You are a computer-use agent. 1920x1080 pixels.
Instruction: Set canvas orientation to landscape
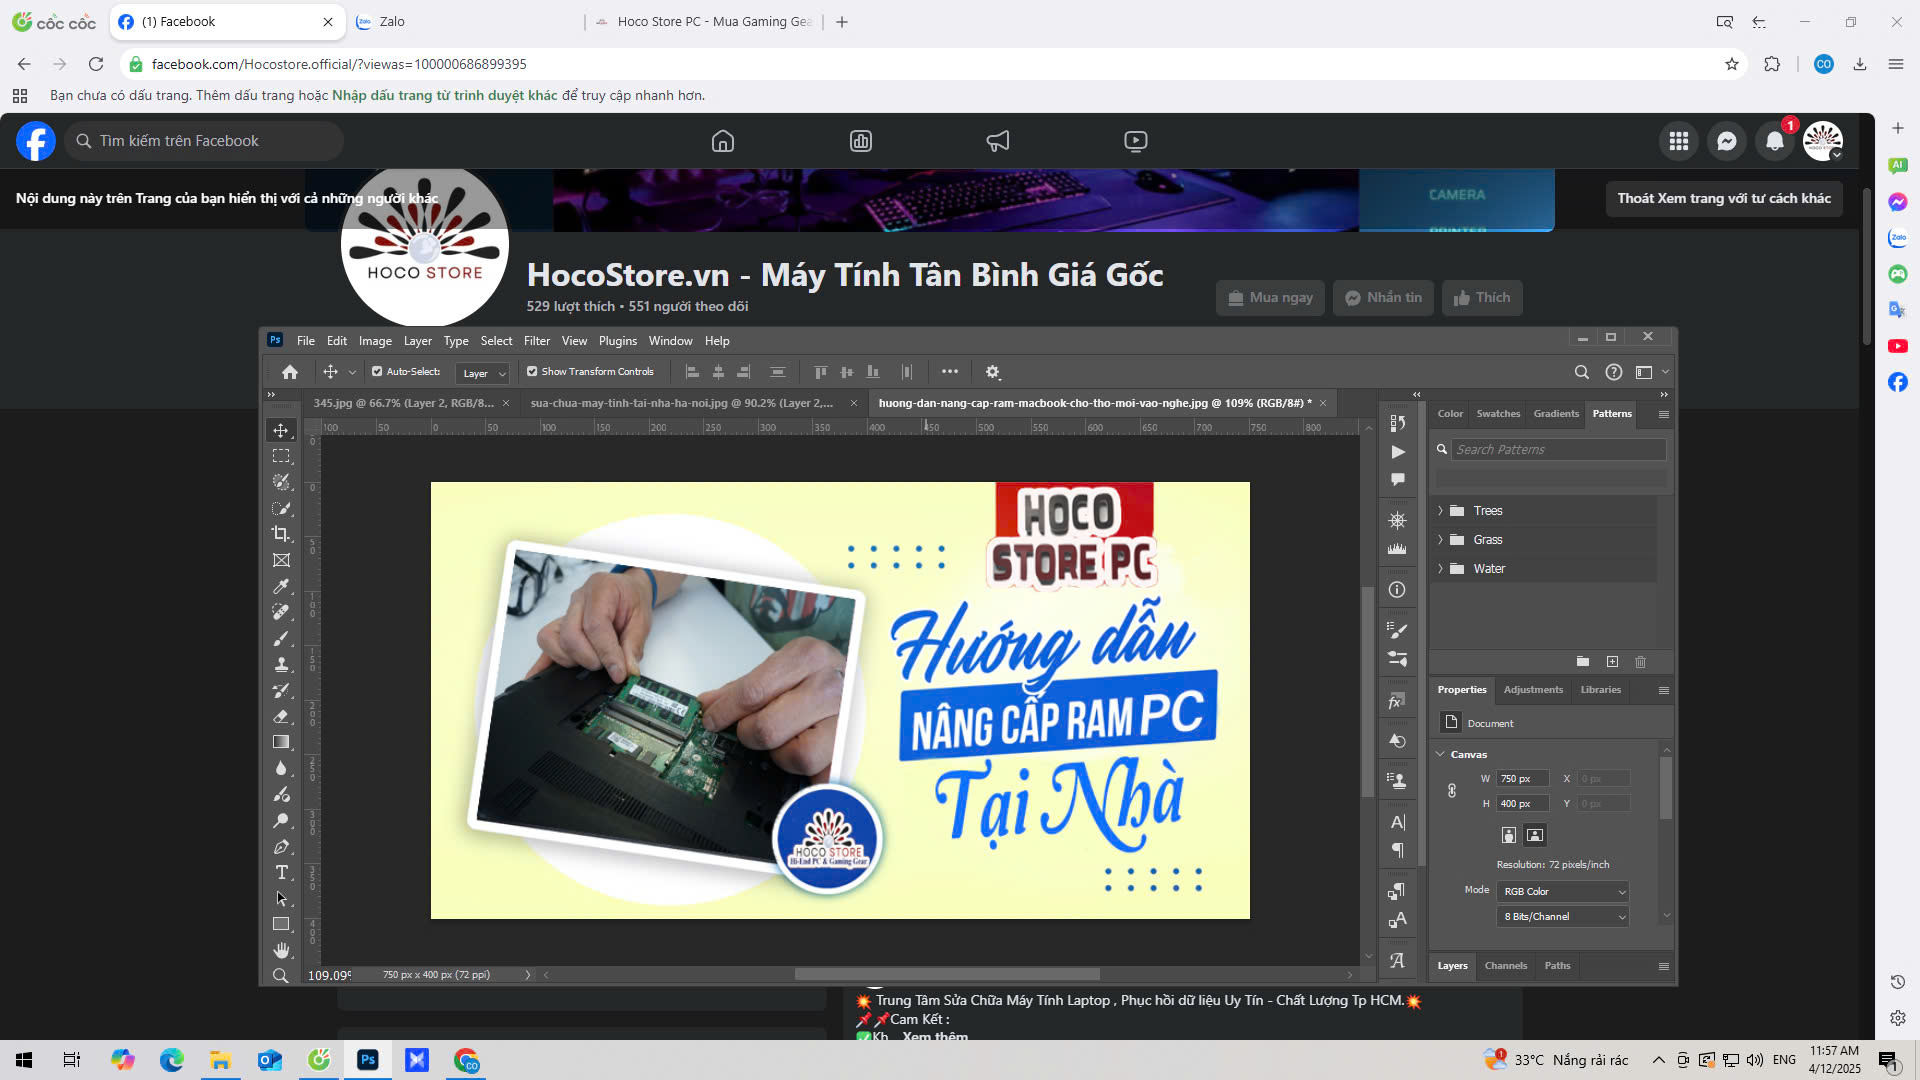[1535, 835]
